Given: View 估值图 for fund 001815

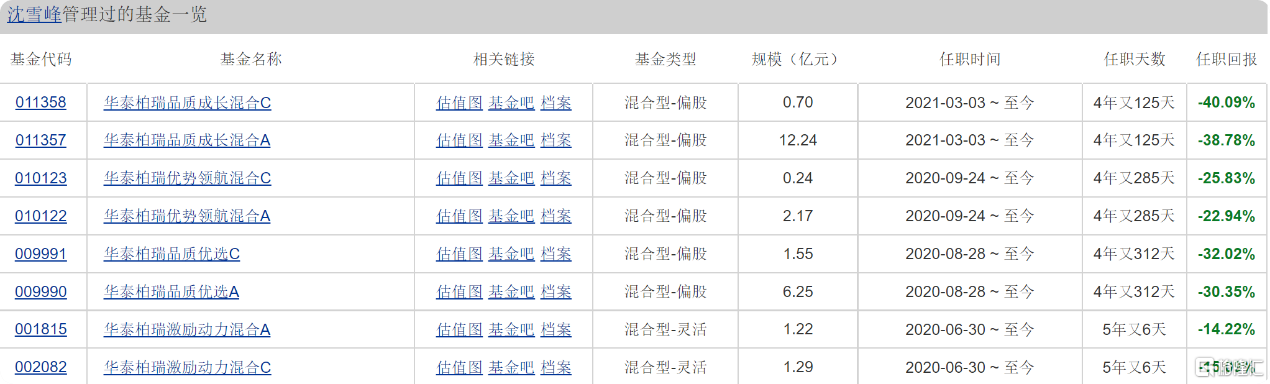Looking at the screenshot, I should tap(460, 330).
